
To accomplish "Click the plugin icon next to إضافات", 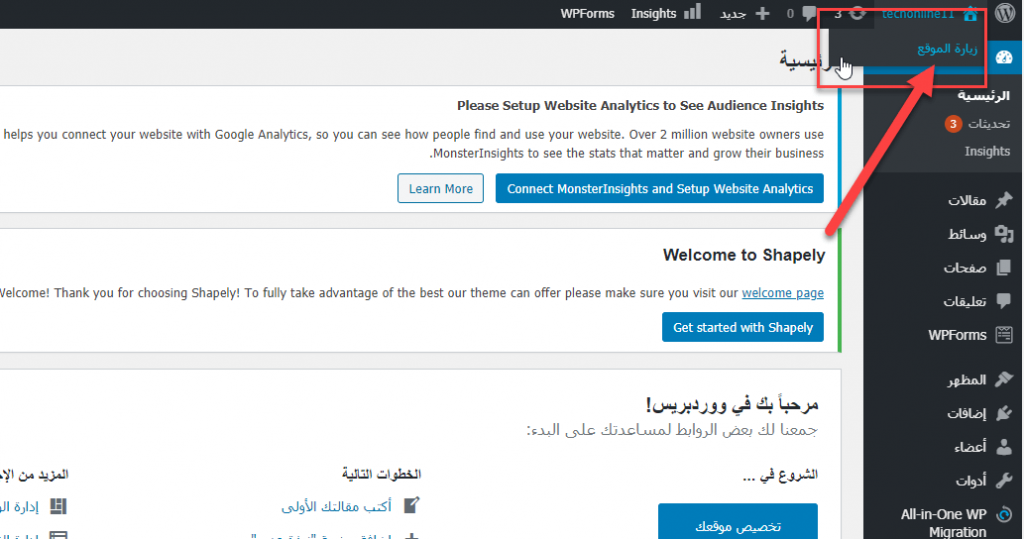I will 1004,413.
